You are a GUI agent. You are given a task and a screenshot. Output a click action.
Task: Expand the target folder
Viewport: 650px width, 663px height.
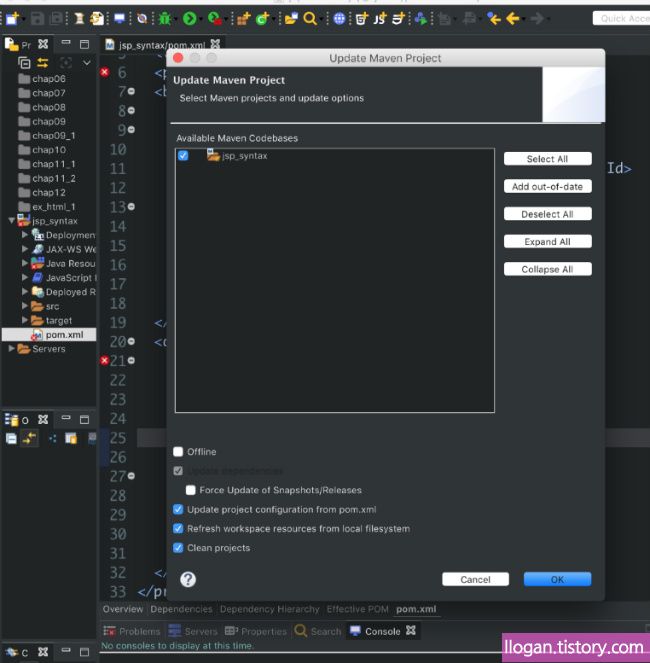pyautogui.click(x=25, y=320)
